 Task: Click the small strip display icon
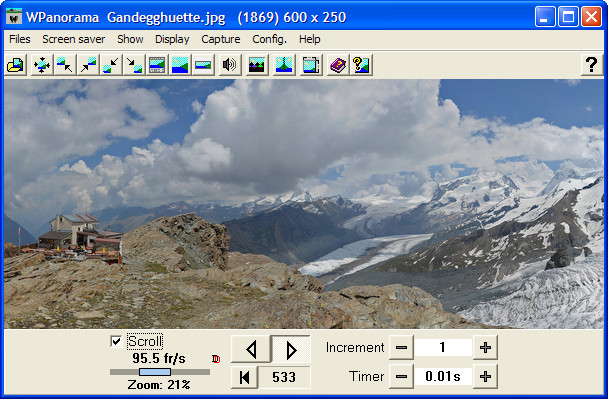(203, 65)
